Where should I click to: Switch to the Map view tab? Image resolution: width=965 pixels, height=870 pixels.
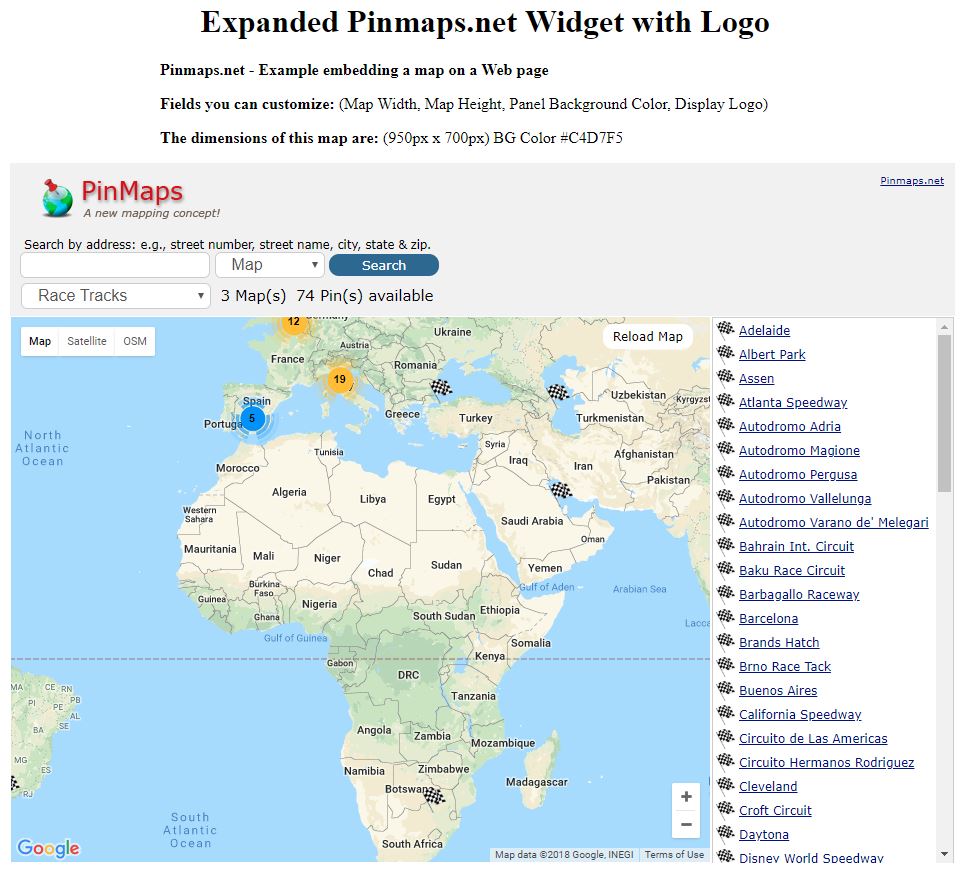coord(40,341)
